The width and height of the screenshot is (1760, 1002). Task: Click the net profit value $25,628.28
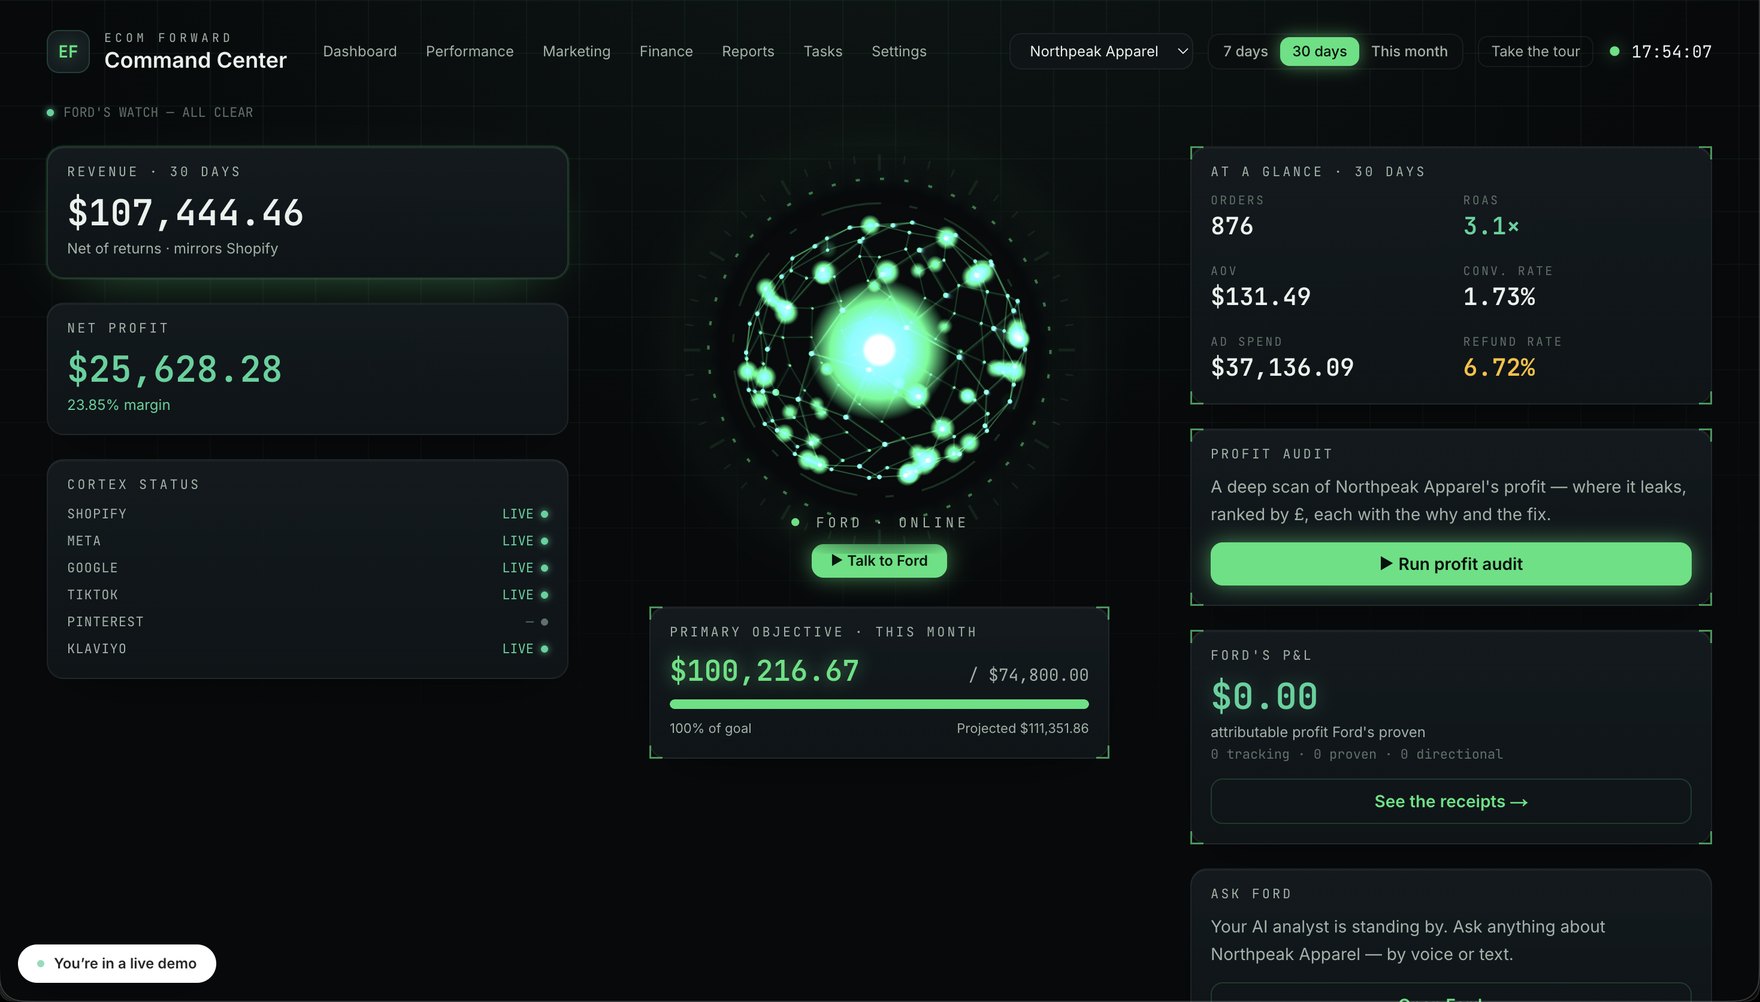pyautogui.click(x=174, y=369)
